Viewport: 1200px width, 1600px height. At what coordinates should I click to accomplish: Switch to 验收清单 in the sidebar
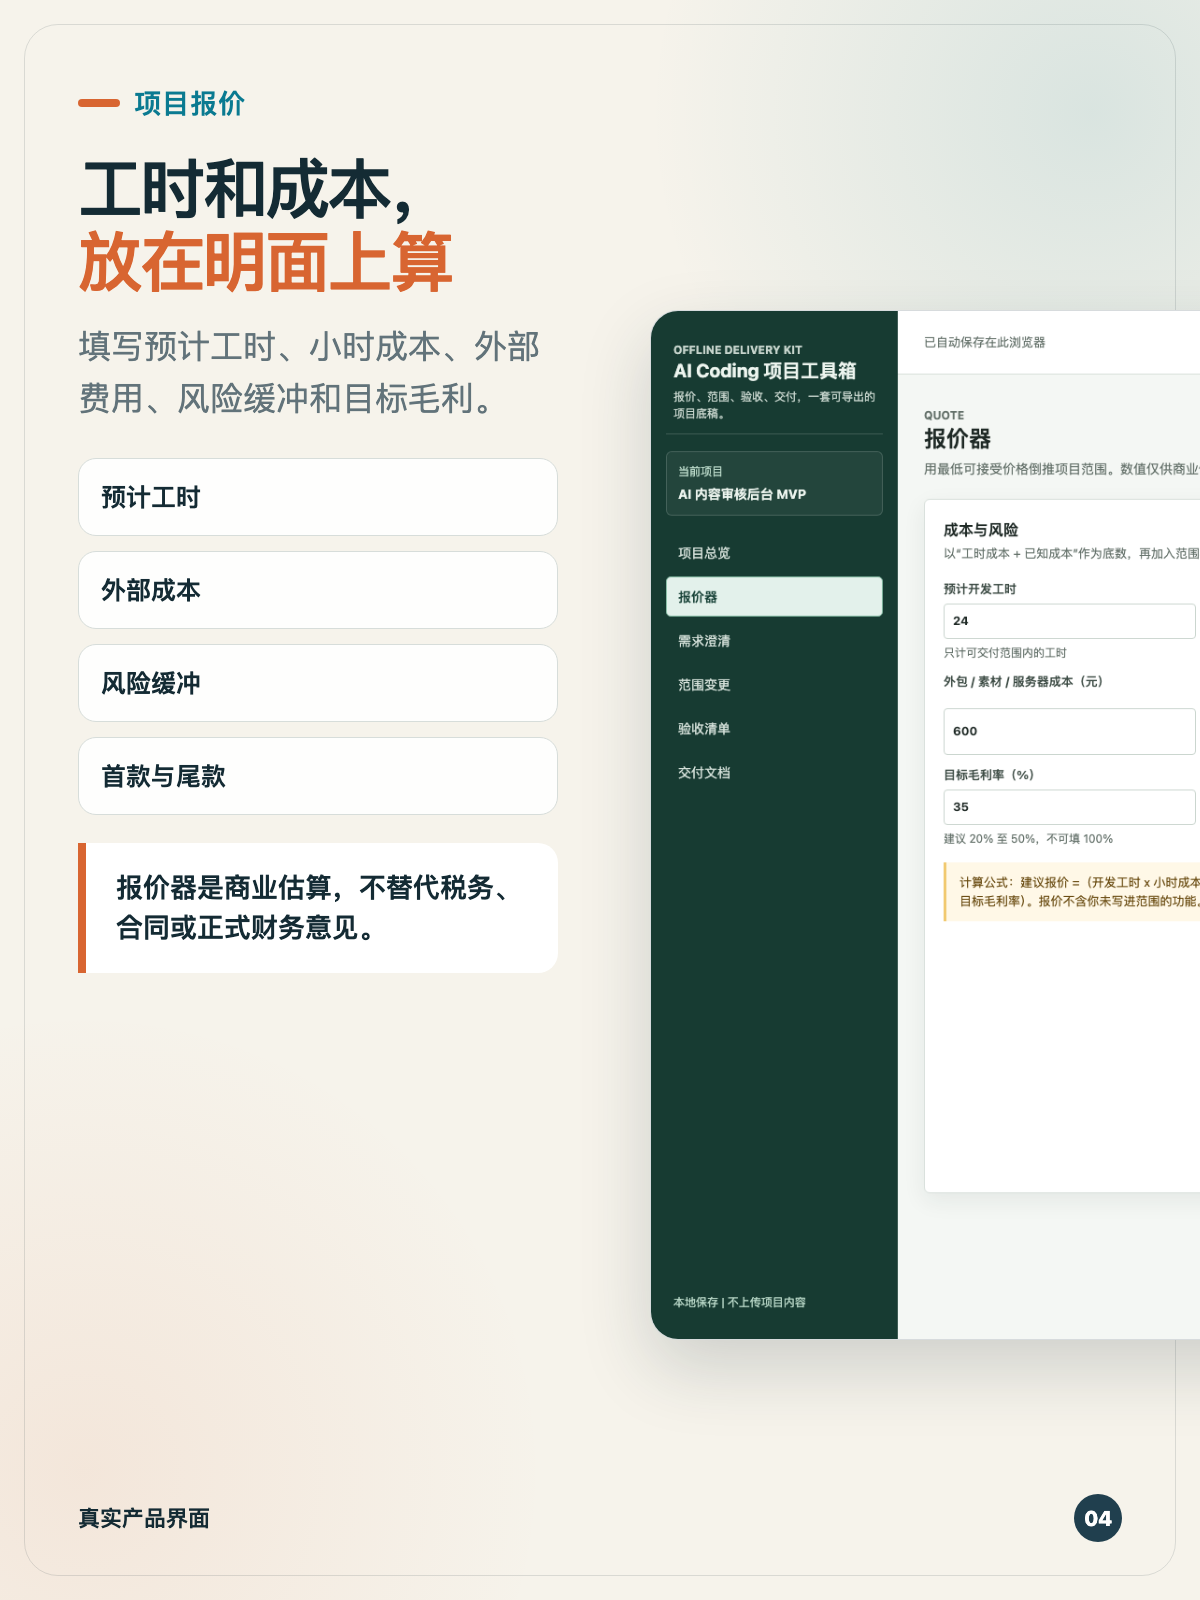click(774, 729)
